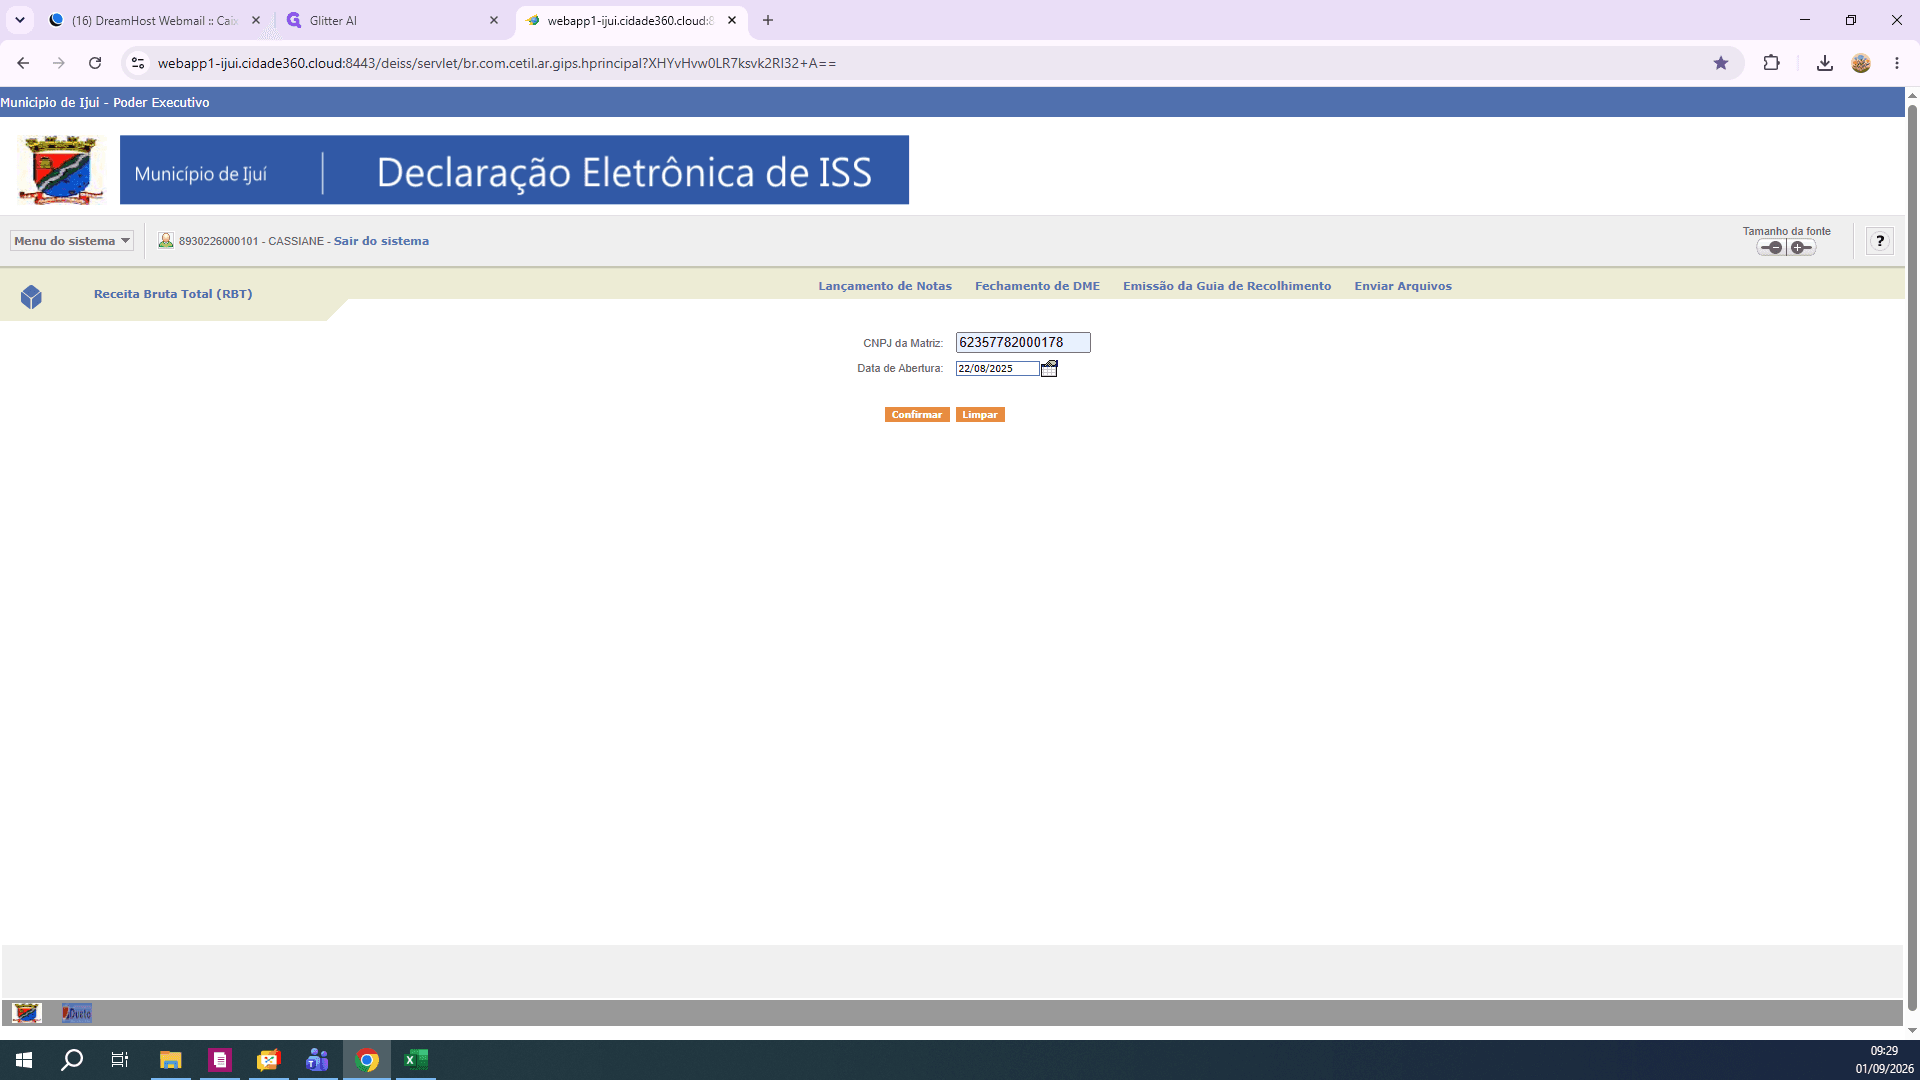
Task: Open the help question mark button
Action: click(1880, 241)
